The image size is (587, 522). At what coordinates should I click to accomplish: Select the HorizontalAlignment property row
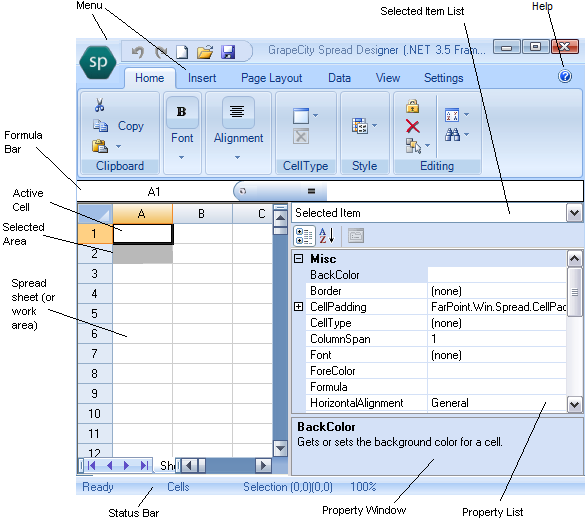pos(436,403)
